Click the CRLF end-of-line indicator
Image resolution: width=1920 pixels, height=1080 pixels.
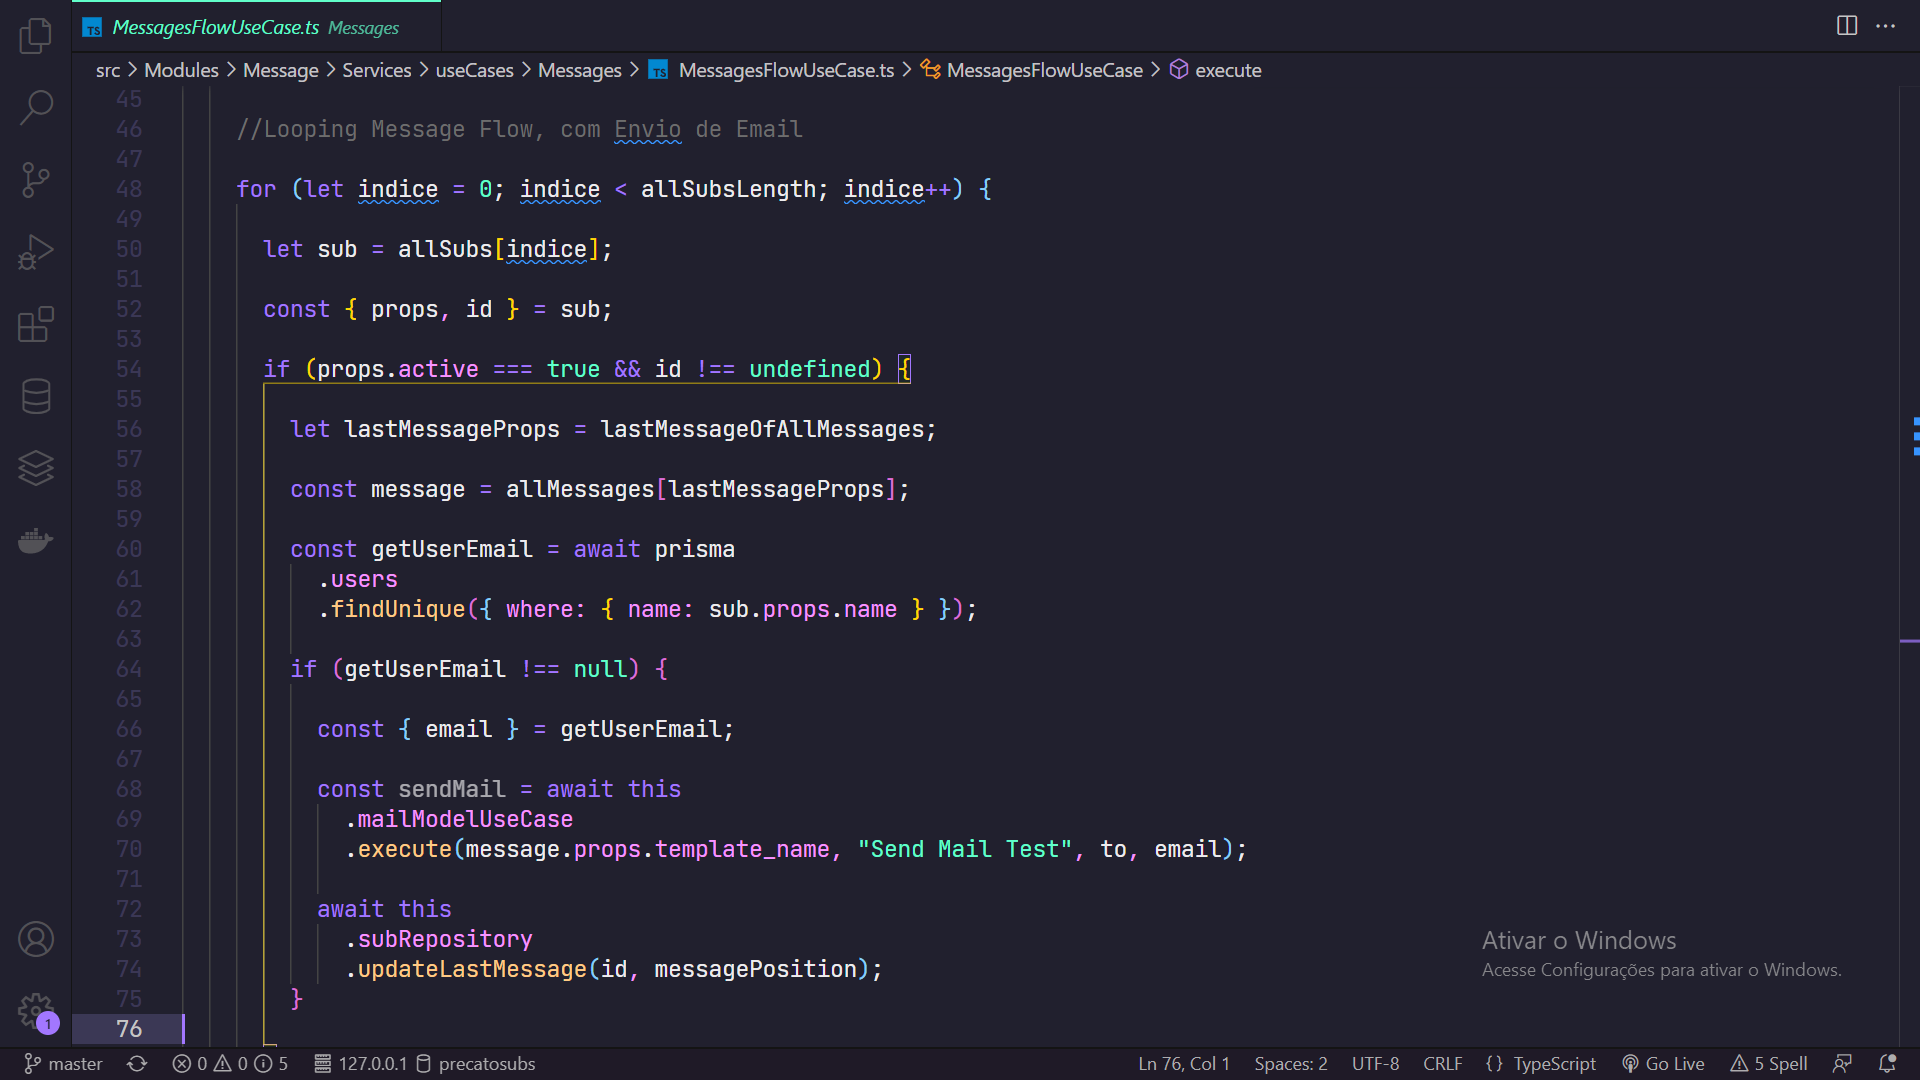coord(1442,1064)
